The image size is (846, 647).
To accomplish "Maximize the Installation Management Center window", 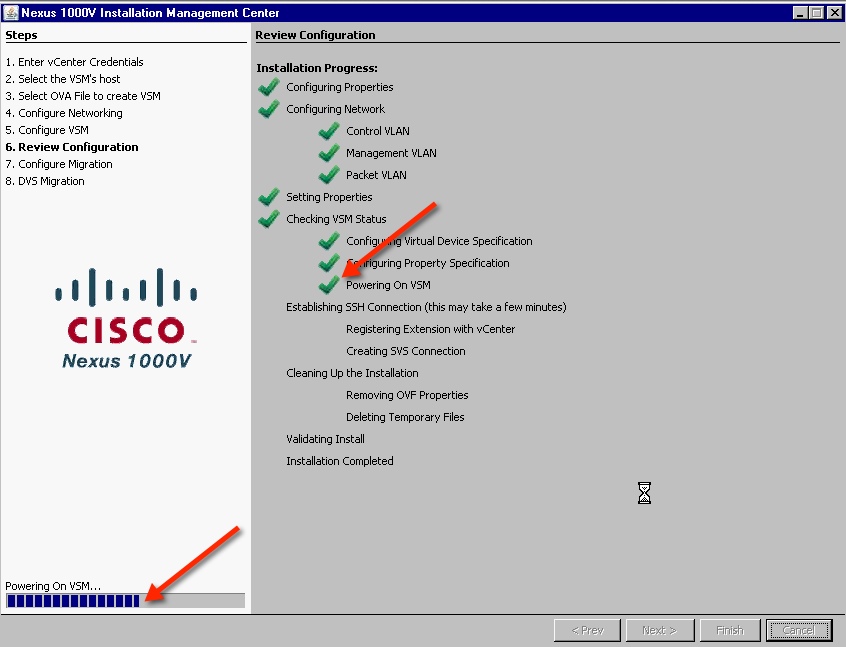I will [x=817, y=12].
